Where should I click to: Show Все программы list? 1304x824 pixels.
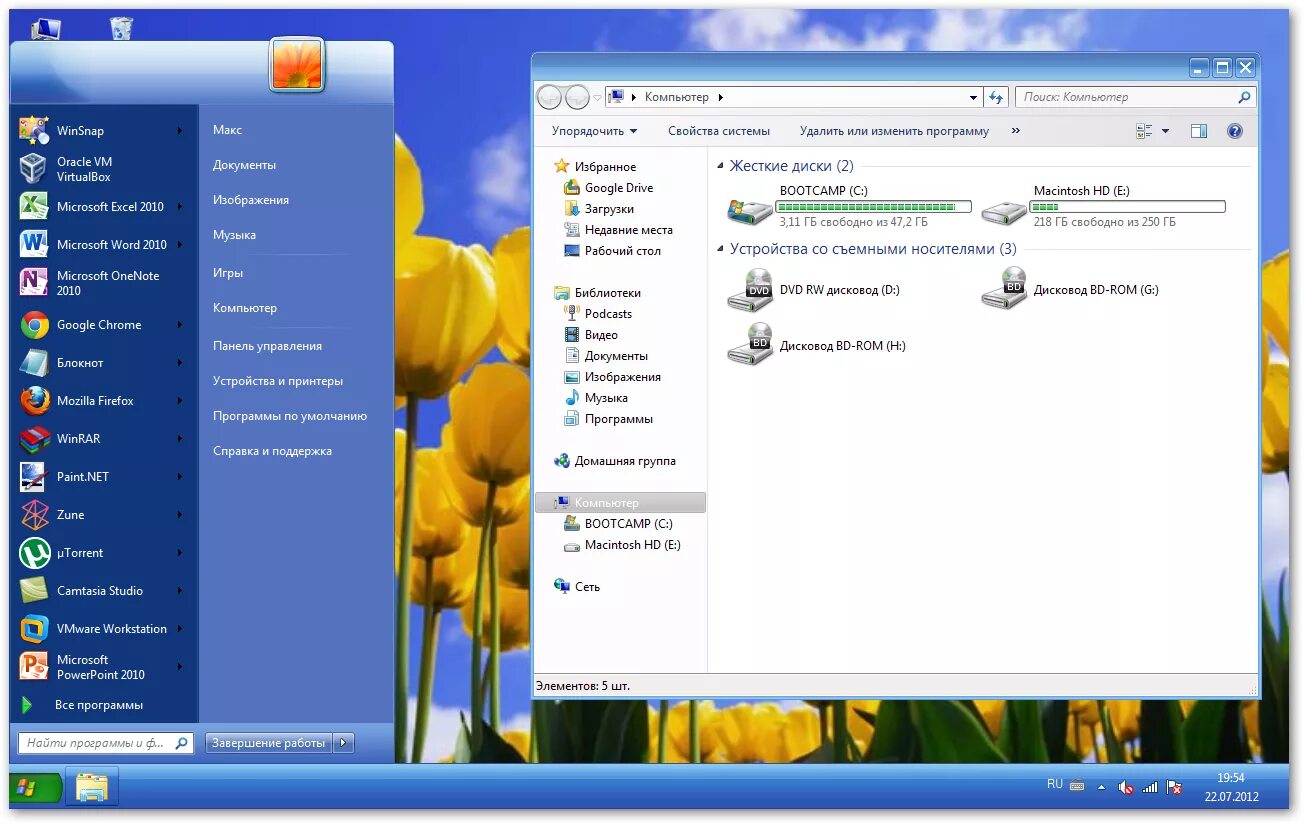(99, 705)
